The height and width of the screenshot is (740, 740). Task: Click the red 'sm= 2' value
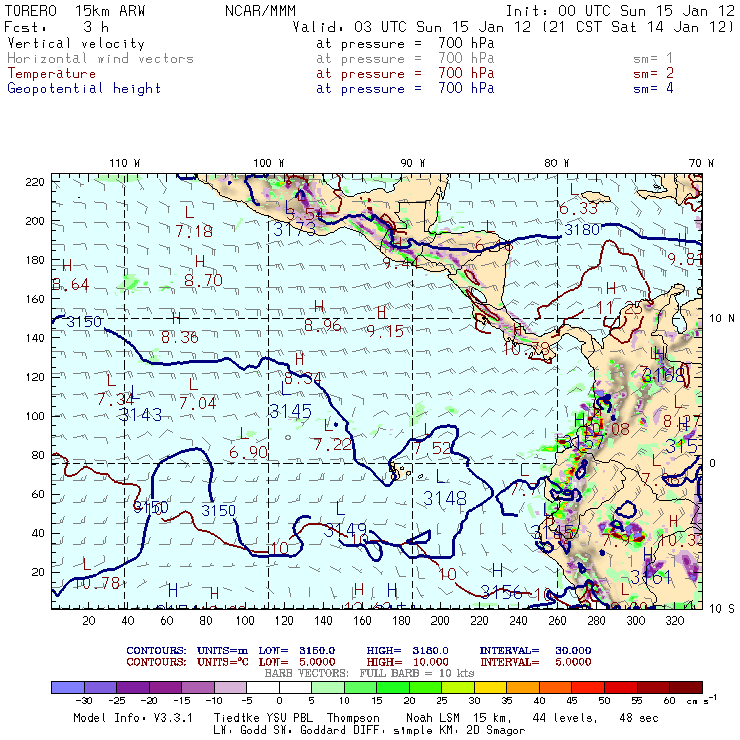[x=653, y=74]
